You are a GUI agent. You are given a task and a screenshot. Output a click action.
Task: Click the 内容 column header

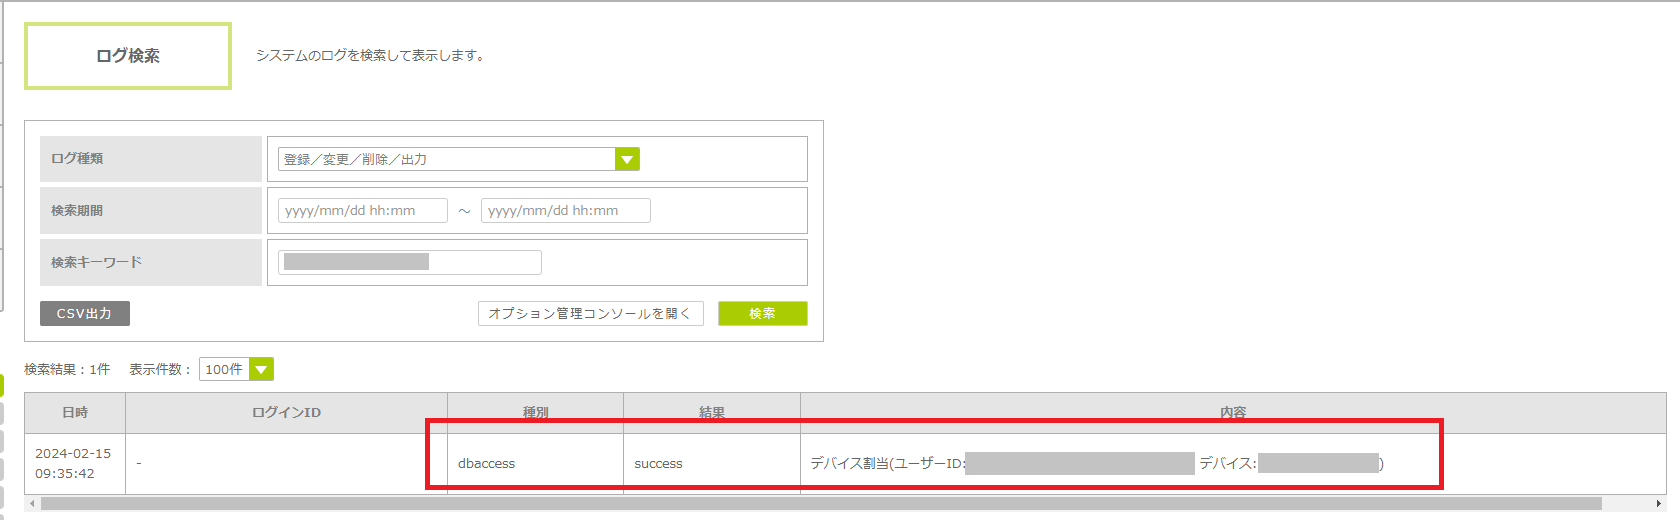(x=1232, y=412)
